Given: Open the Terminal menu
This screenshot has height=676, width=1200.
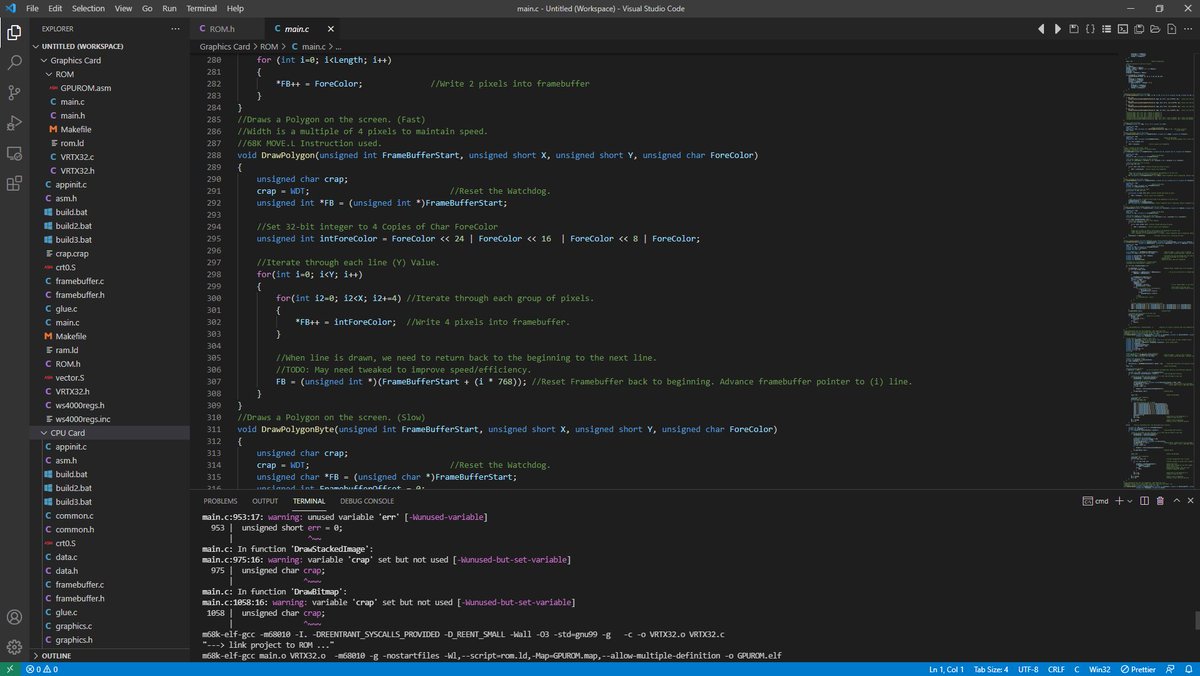Looking at the screenshot, I should (201, 8).
